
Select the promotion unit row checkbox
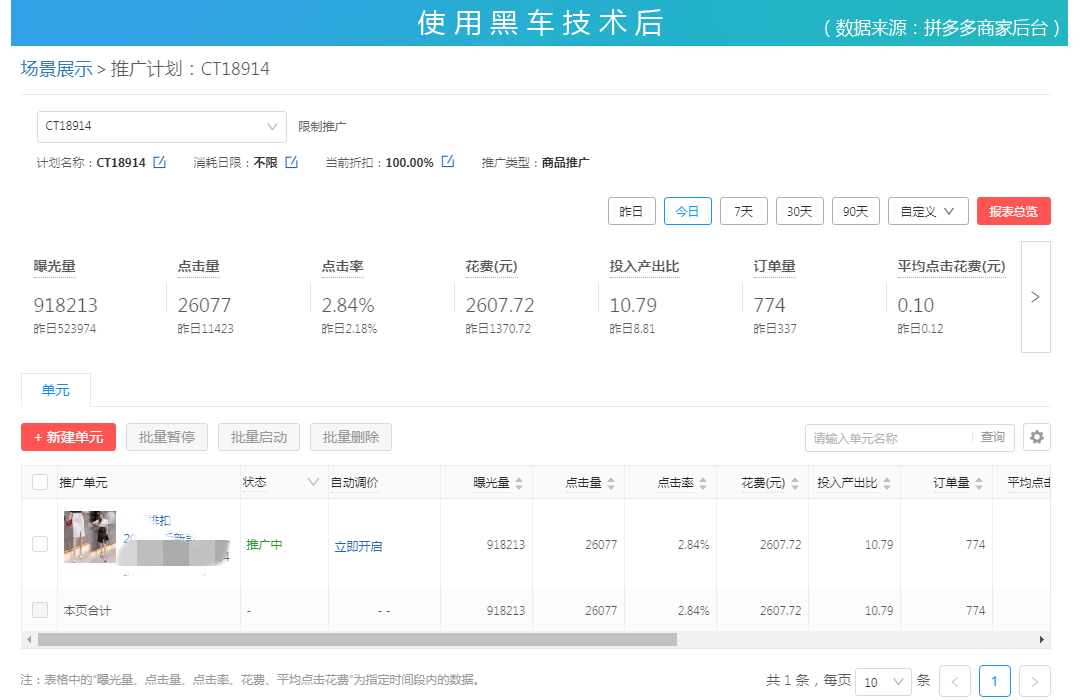point(40,544)
